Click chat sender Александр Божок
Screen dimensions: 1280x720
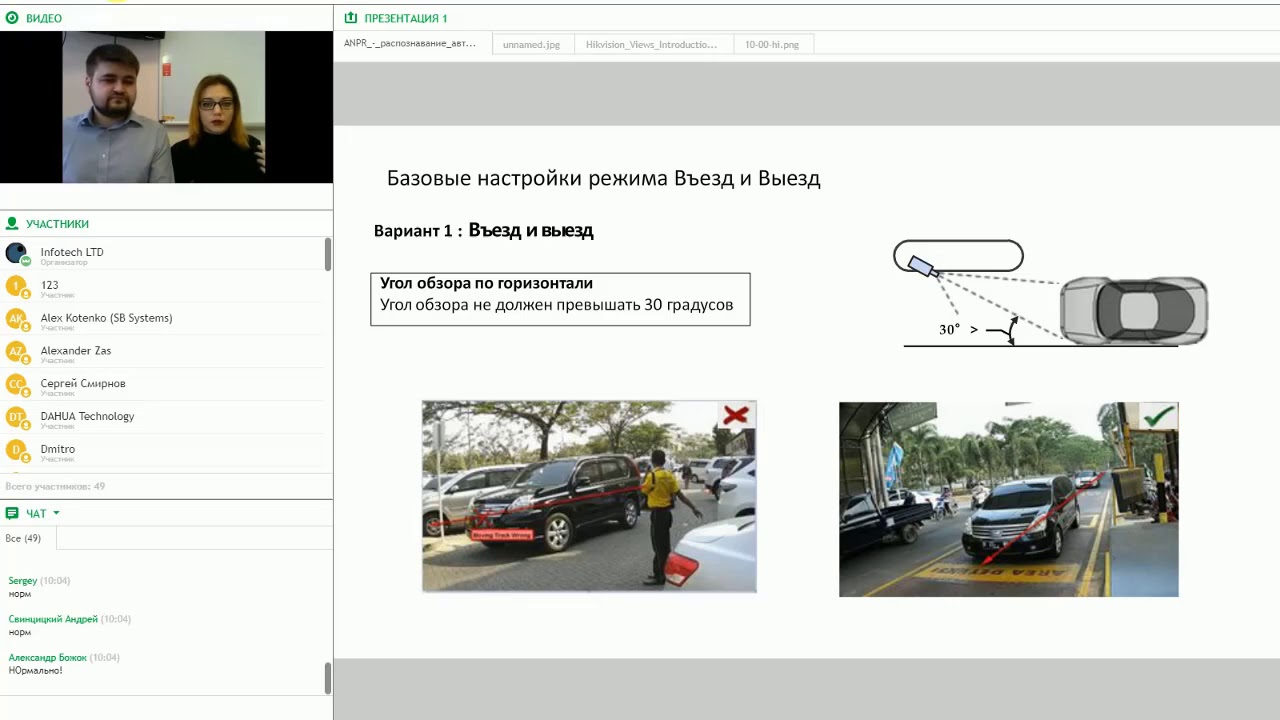(47, 657)
